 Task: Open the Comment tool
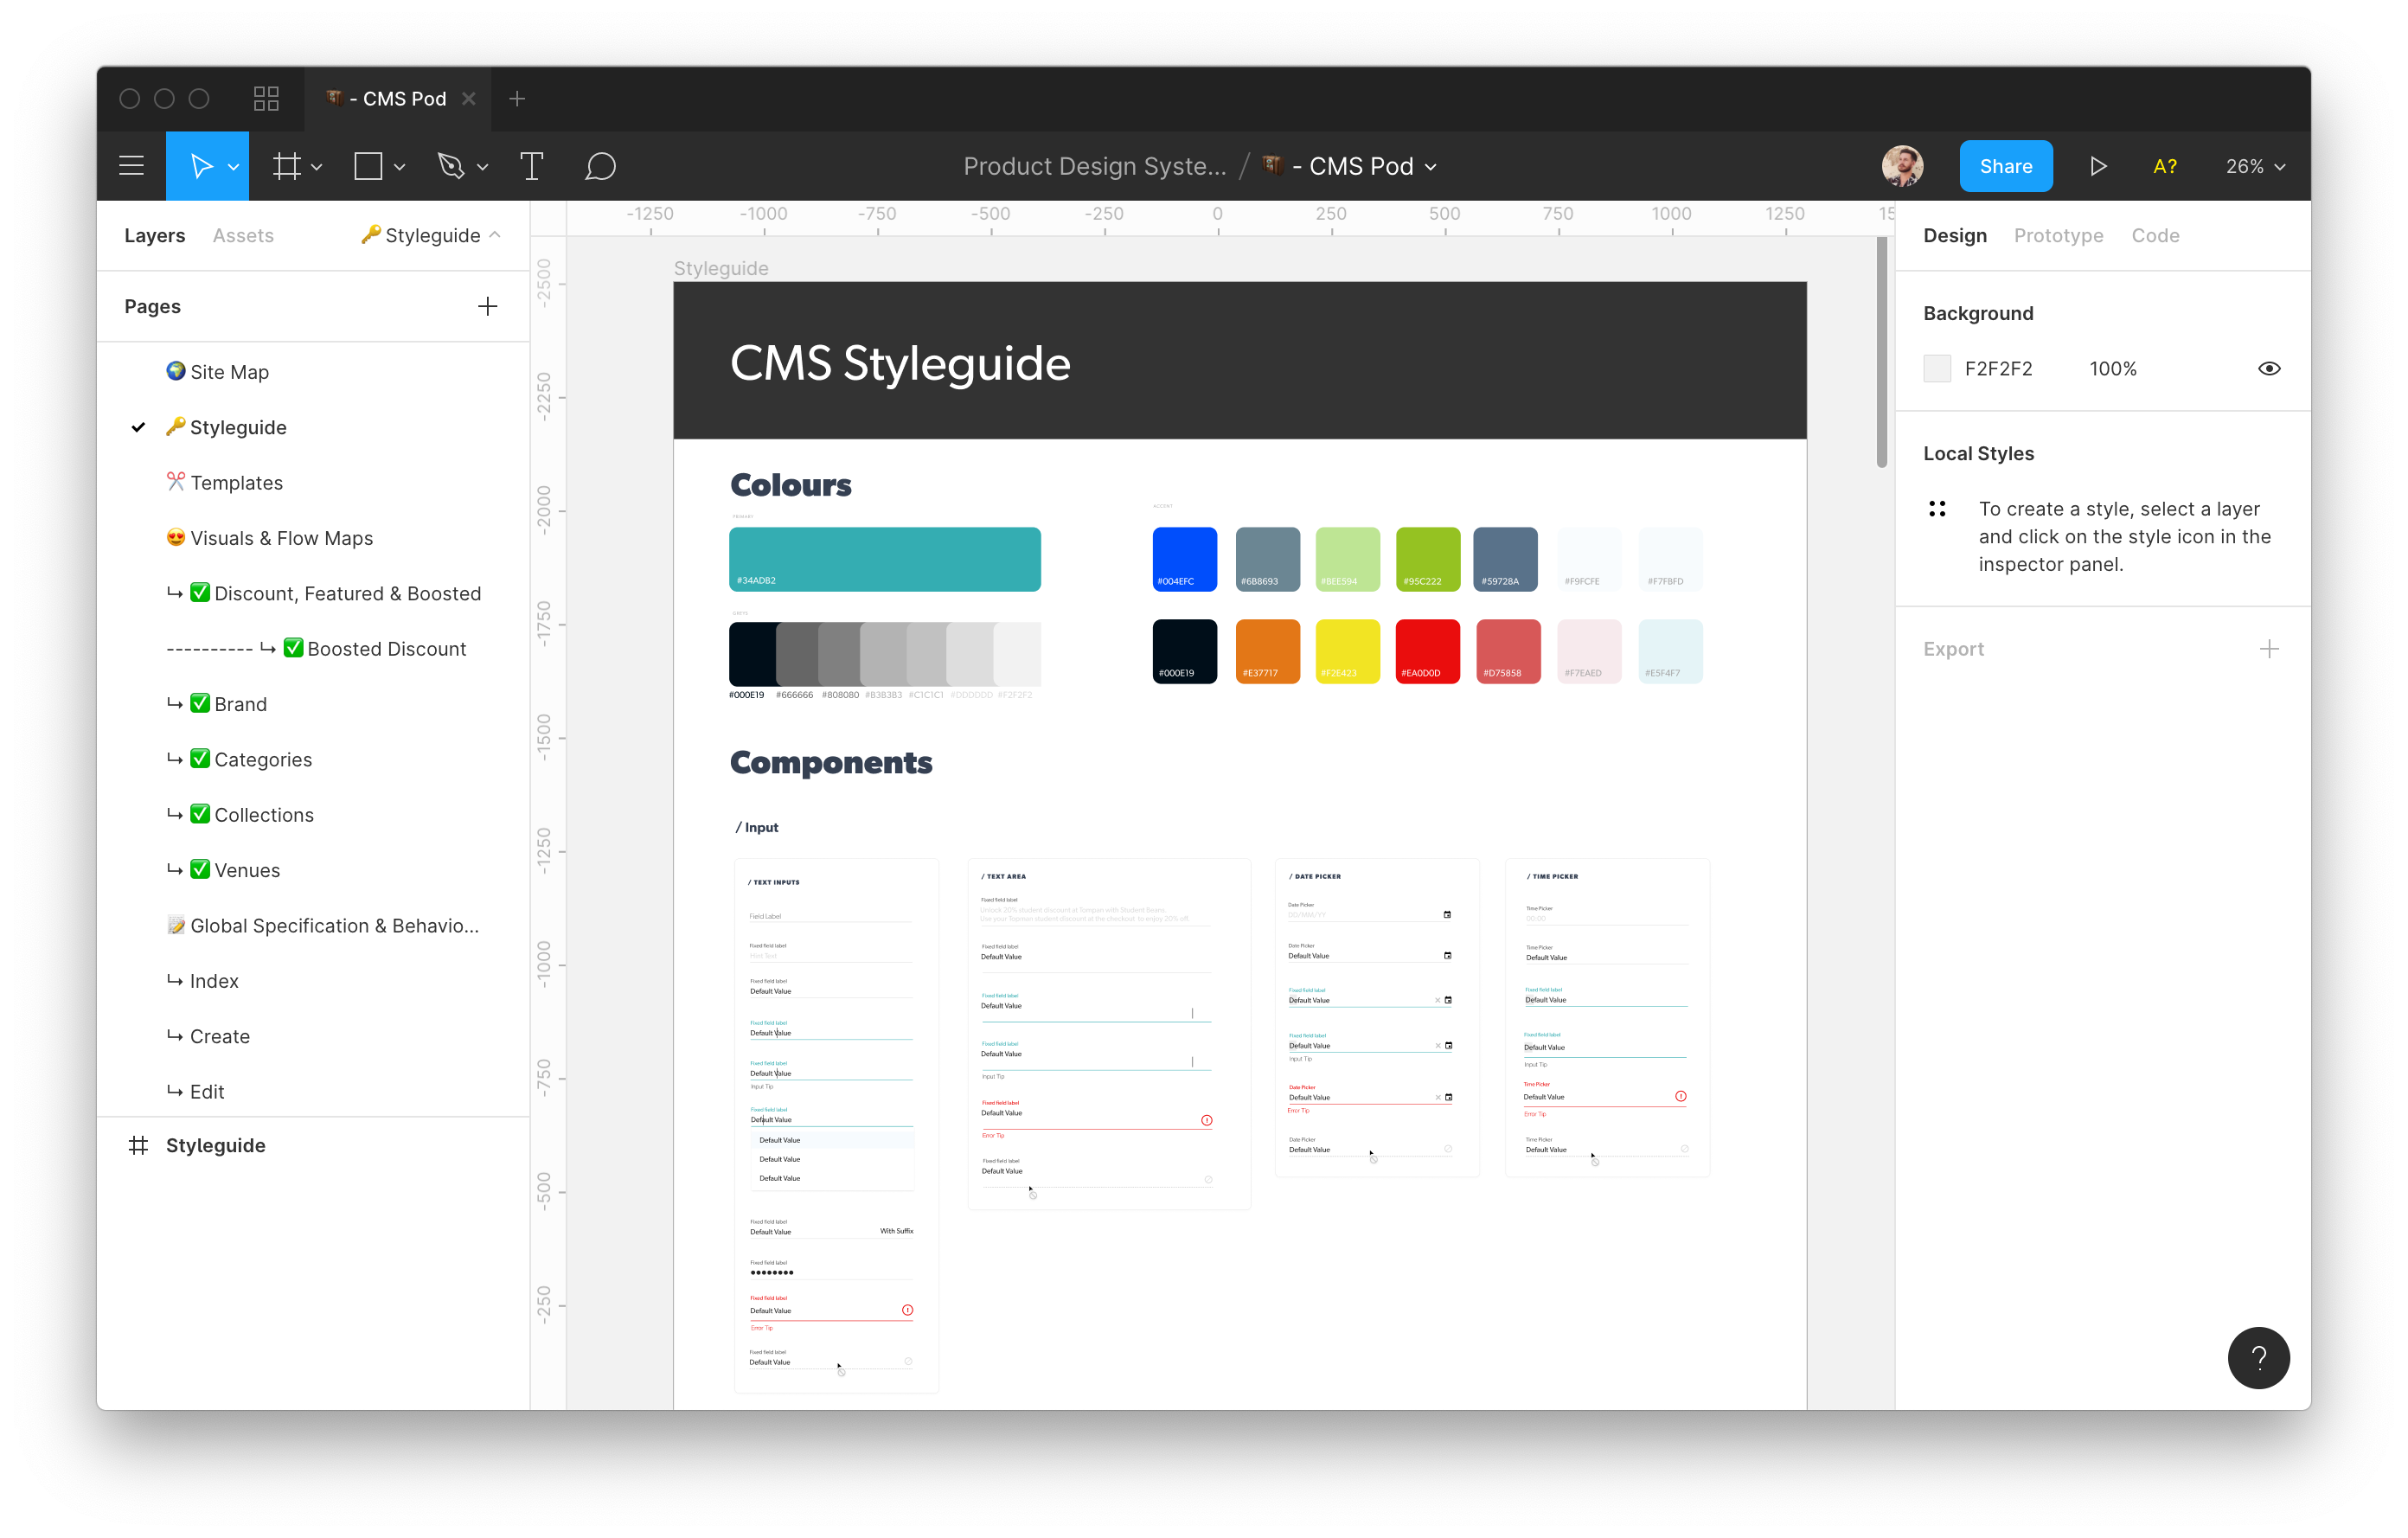pos(600,166)
